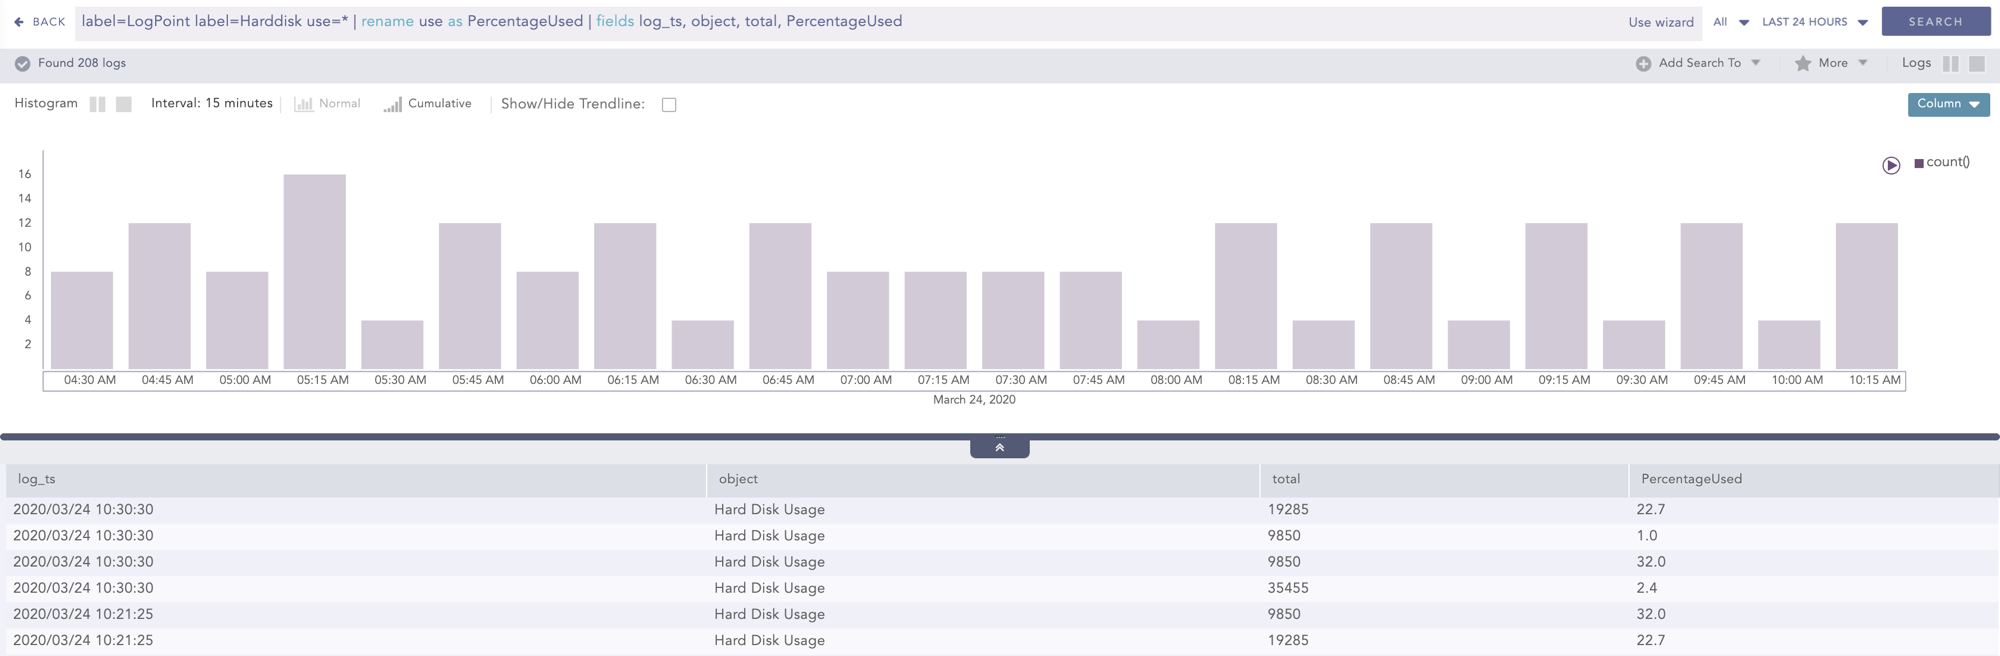Screen dimensions: 2000x656
Task: Click the two-bar icon beside Histogram label
Action: 97,104
